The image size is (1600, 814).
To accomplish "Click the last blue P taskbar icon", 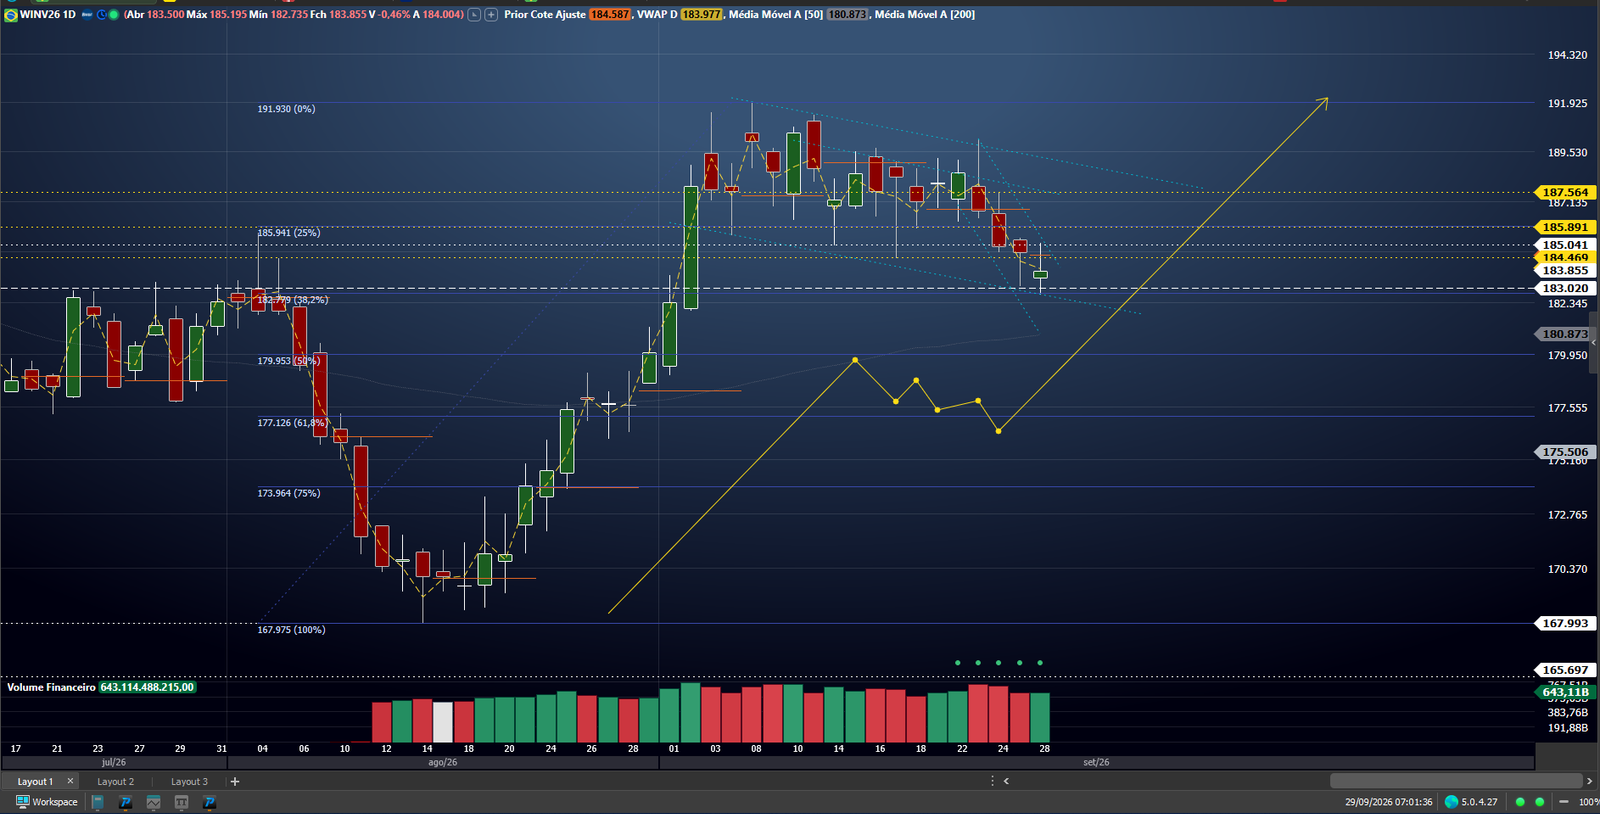I will 210,802.
